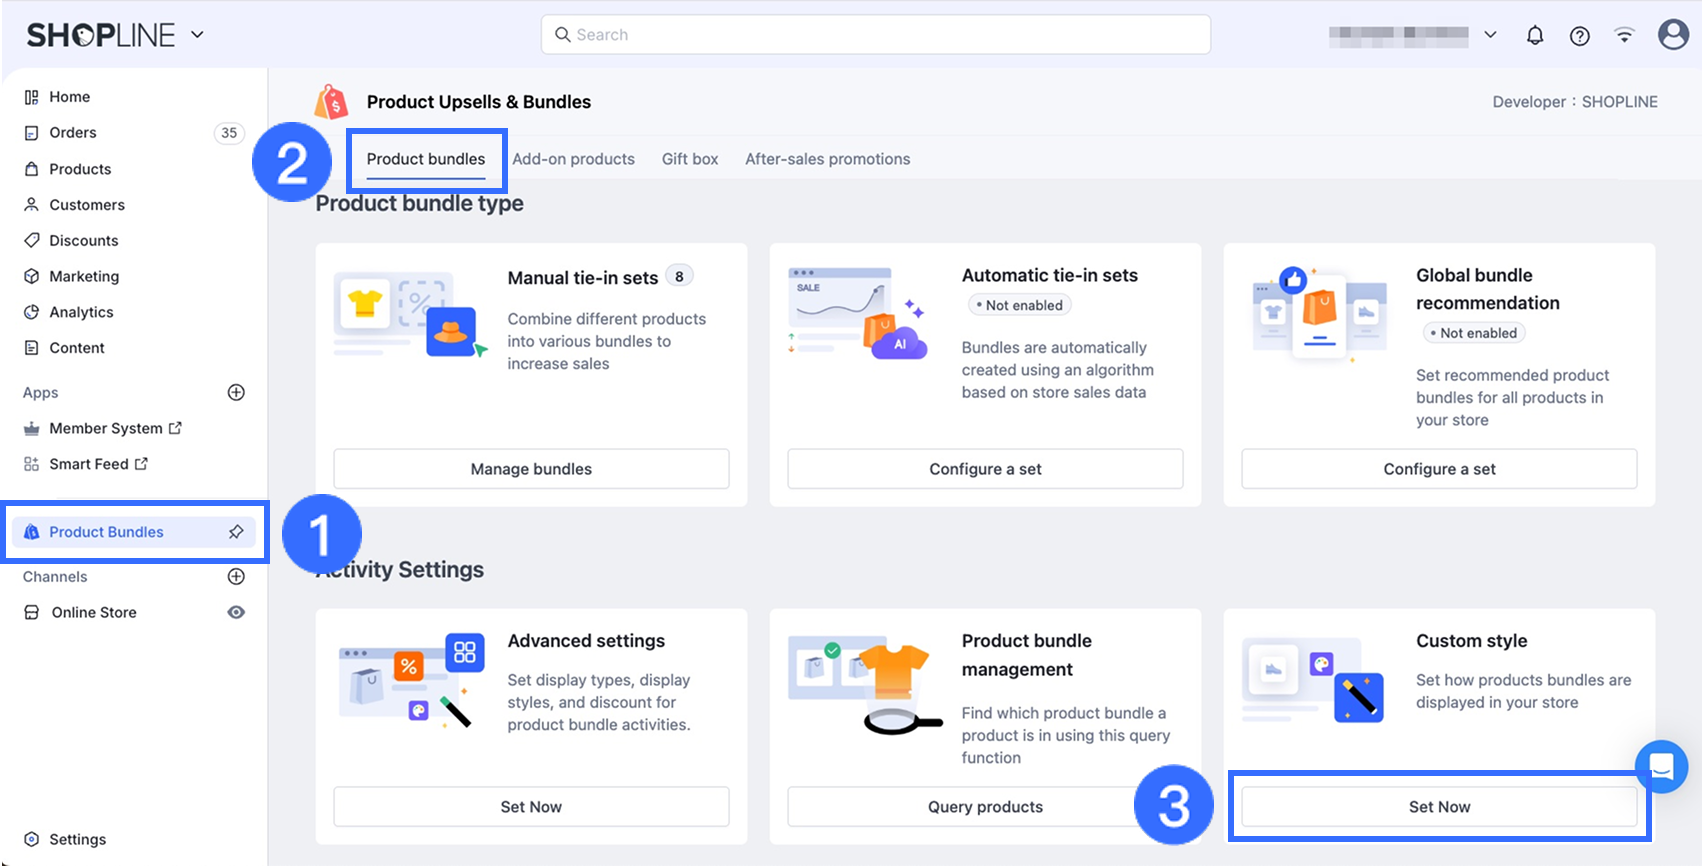
Task: Open the help question mark icon
Action: tap(1580, 36)
